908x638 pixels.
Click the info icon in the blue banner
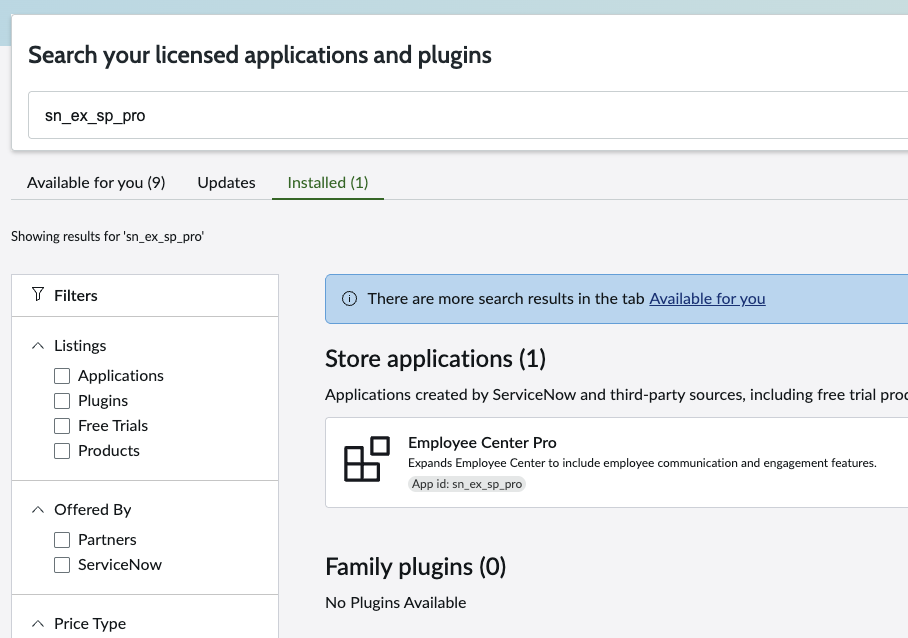349,299
